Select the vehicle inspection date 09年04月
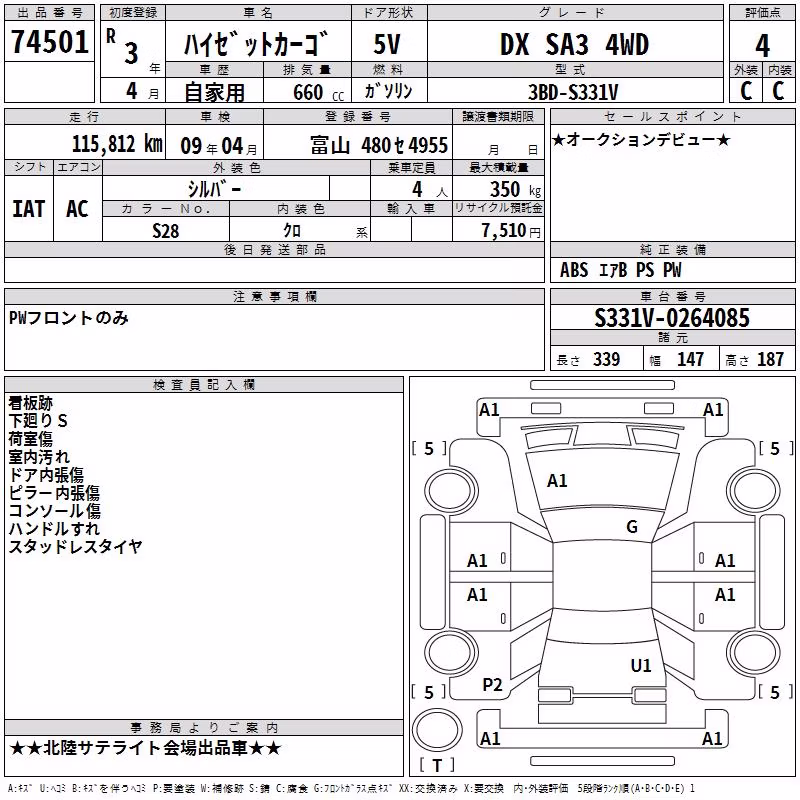 (x=219, y=146)
